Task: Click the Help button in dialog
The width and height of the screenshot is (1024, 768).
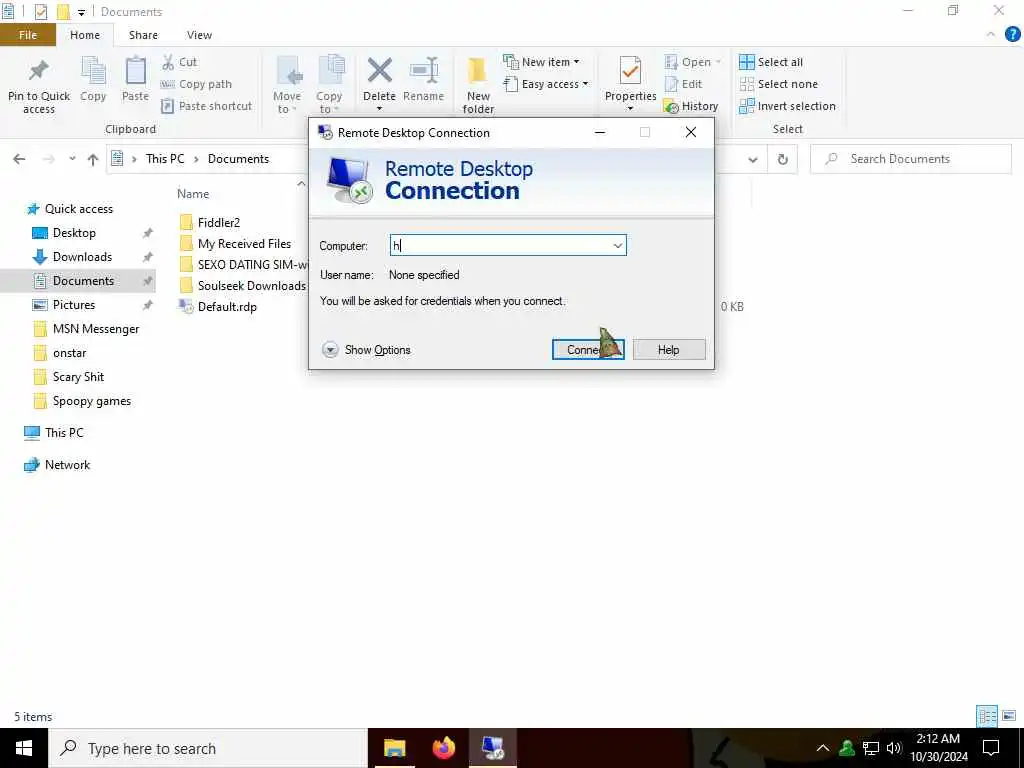Action: (x=669, y=349)
